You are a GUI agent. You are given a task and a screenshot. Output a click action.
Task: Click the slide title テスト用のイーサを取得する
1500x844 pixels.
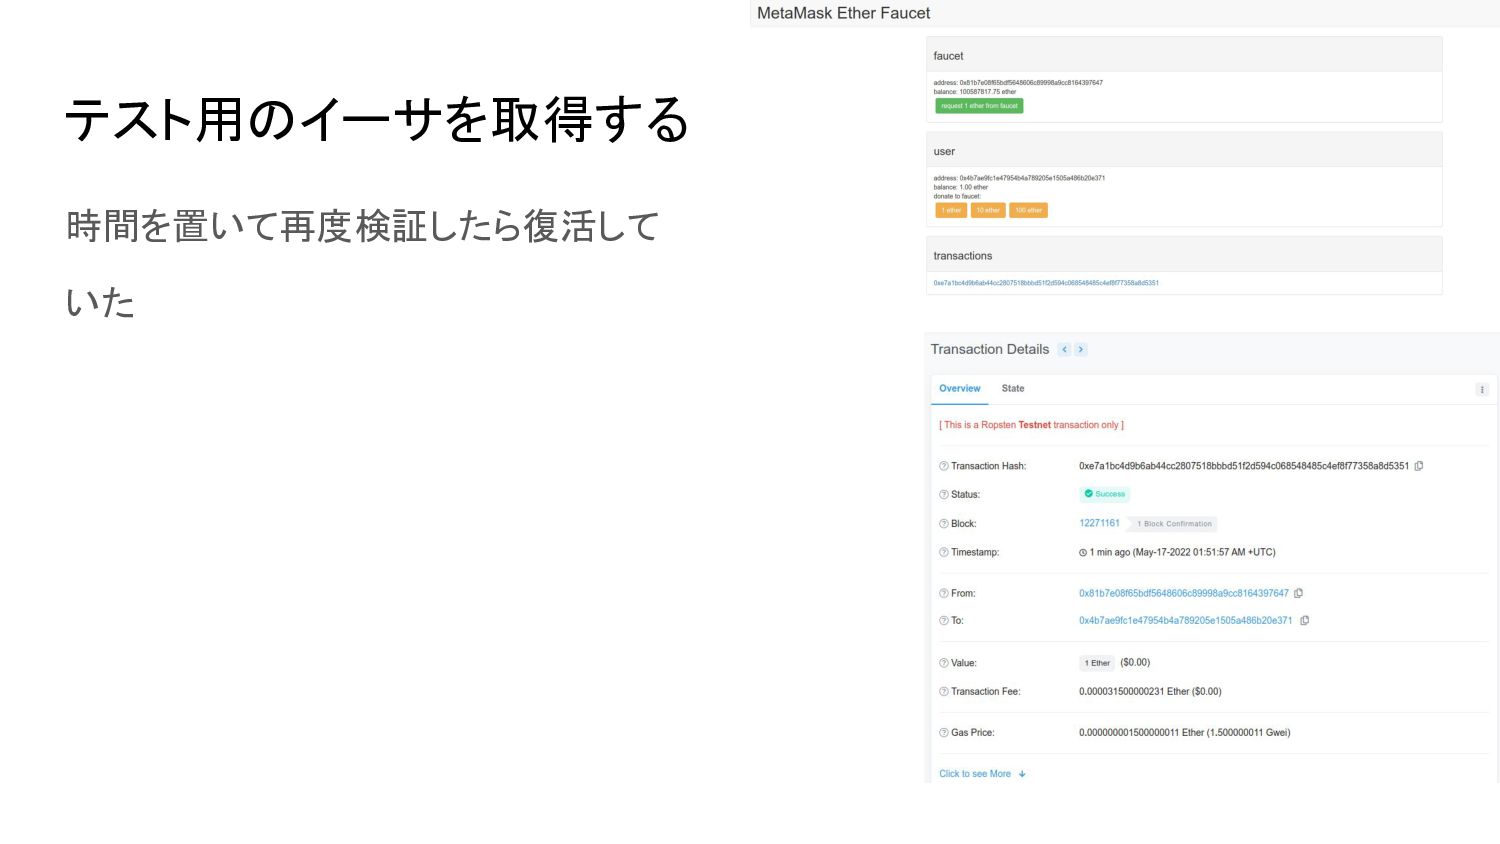tap(377, 120)
